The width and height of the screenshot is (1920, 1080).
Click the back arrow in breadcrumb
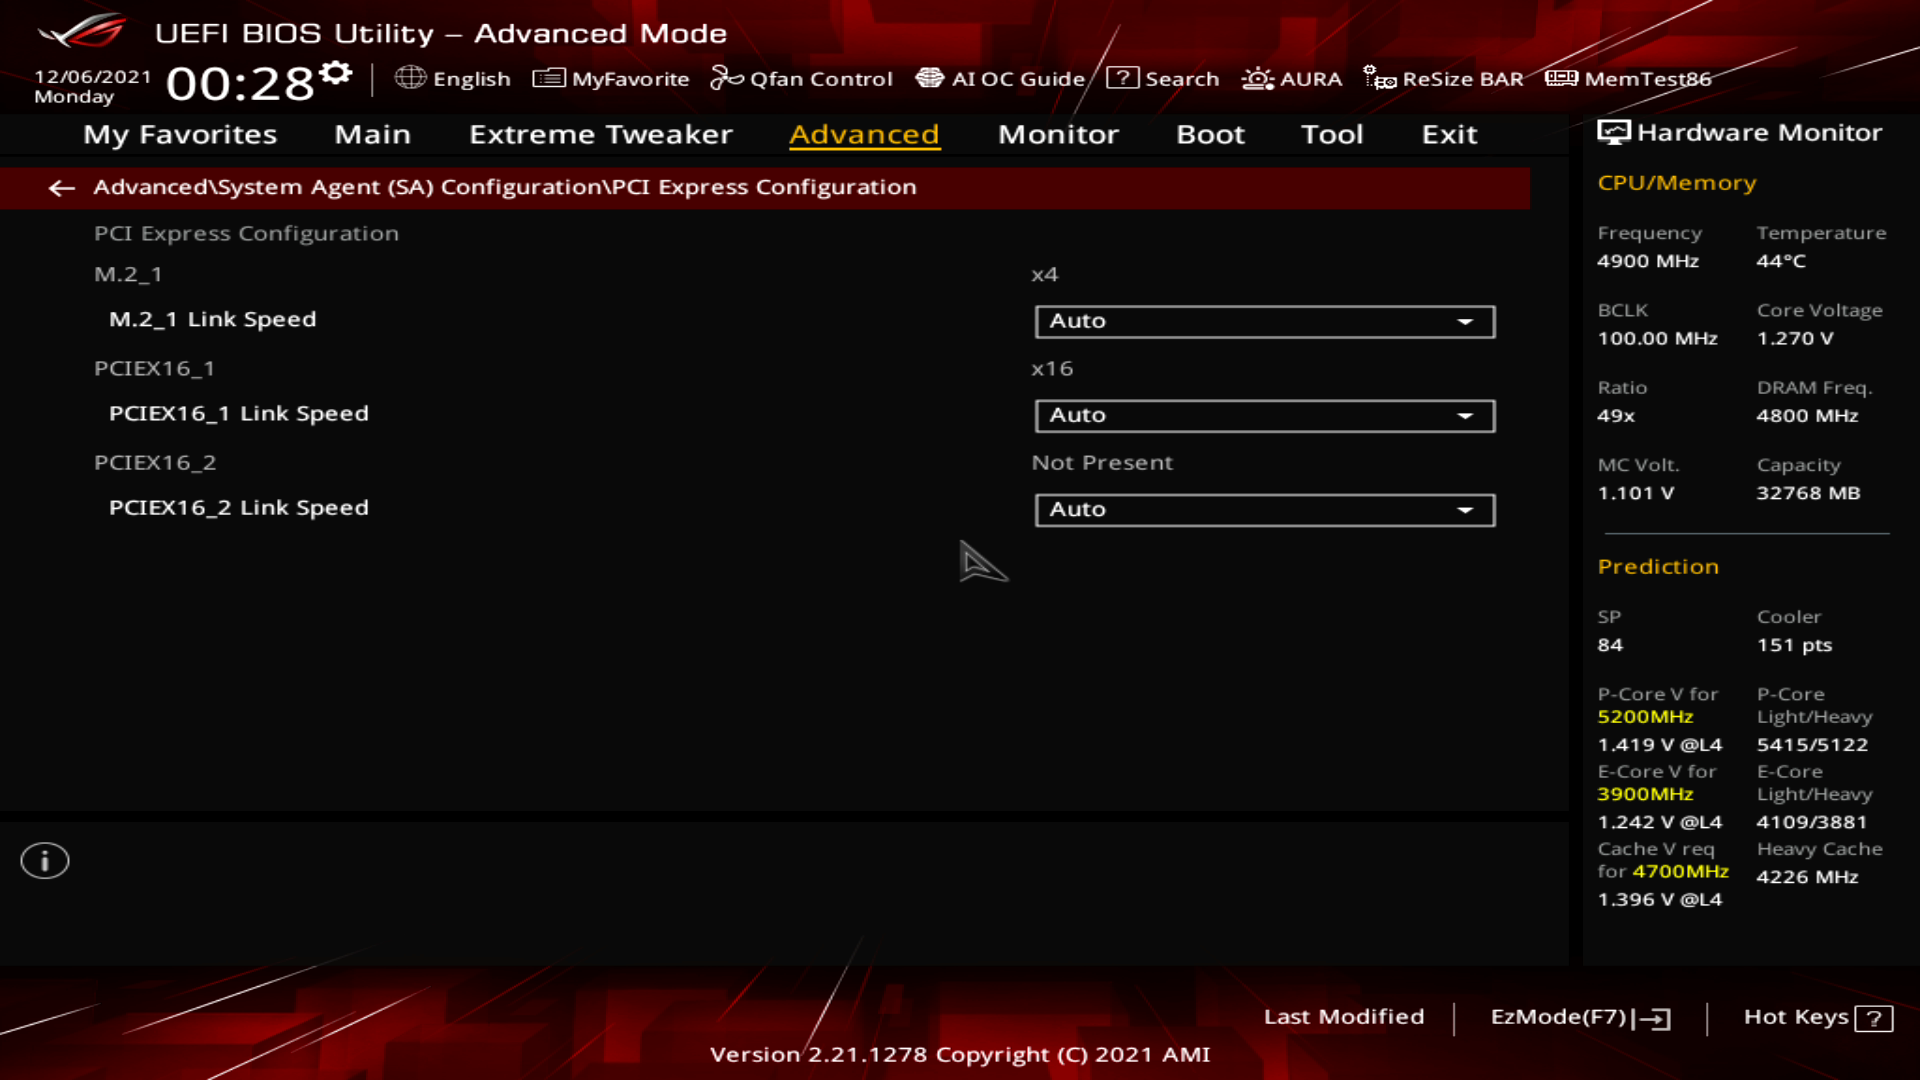tap(62, 188)
